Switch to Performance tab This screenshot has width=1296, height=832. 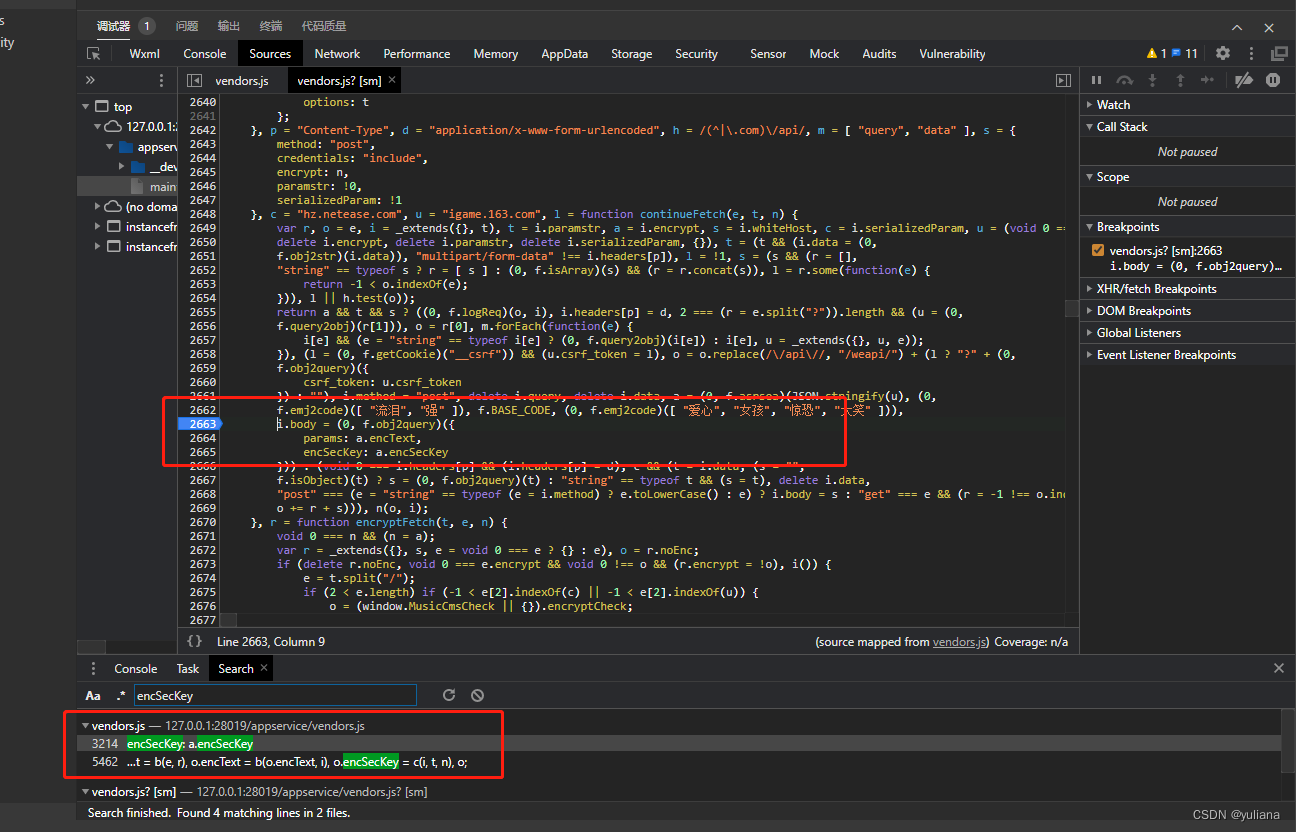pyautogui.click(x=417, y=54)
